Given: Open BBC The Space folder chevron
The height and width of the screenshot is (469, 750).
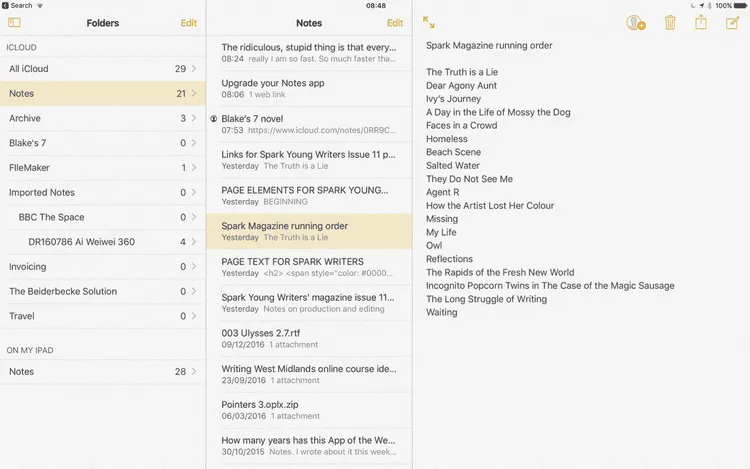Looking at the screenshot, I should (194, 217).
